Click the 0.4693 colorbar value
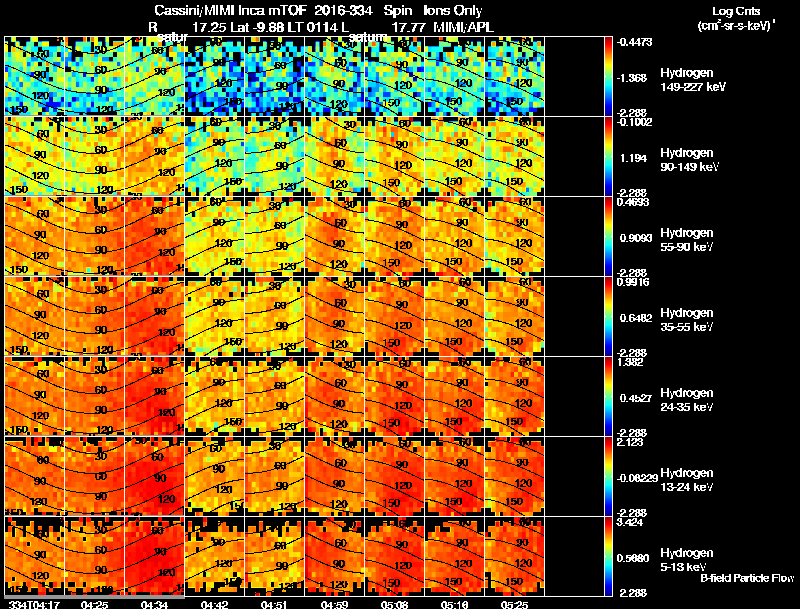The width and height of the screenshot is (800, 609). tap(633, 202)
